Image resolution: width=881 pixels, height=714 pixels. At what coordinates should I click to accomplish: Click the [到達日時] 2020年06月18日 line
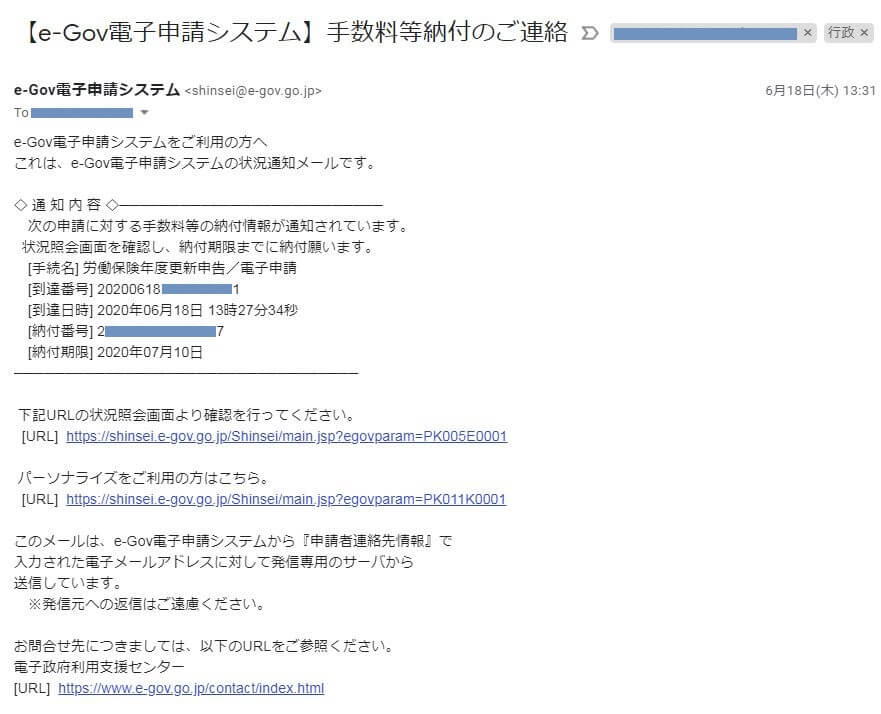tap(162, 310)
